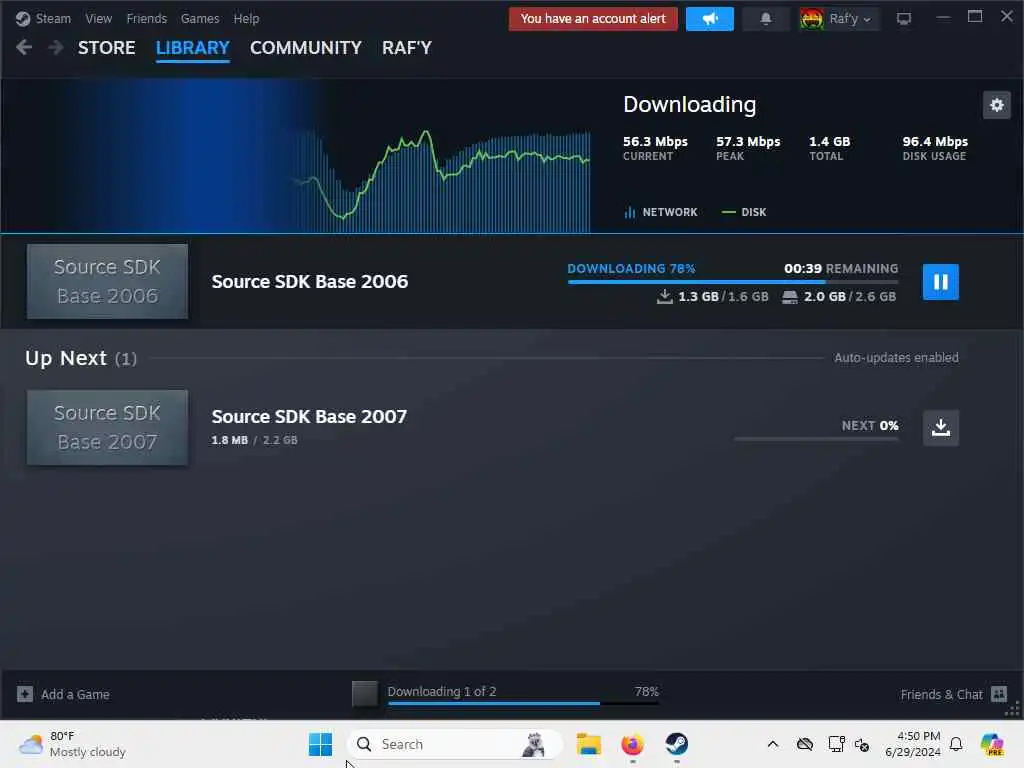Switch to the COMMUNITY tab

306,48
